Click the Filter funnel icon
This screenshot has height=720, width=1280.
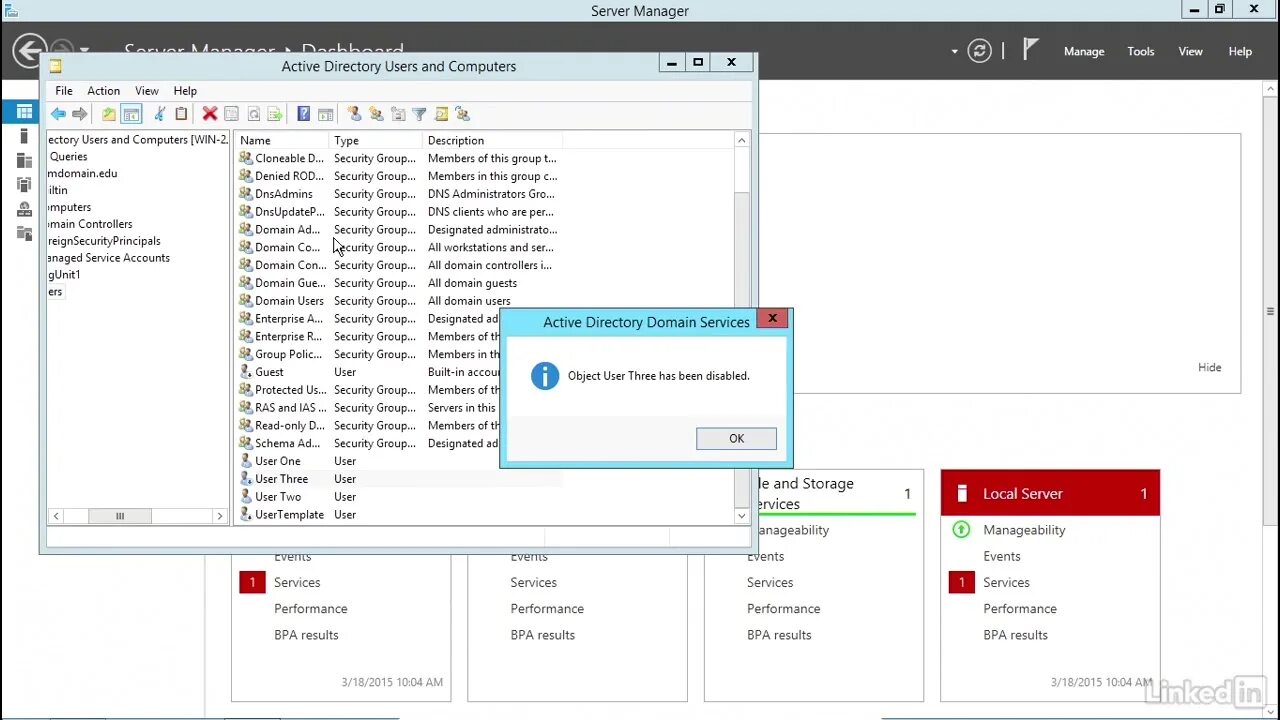pyautogui.click(x=420, y=114)
